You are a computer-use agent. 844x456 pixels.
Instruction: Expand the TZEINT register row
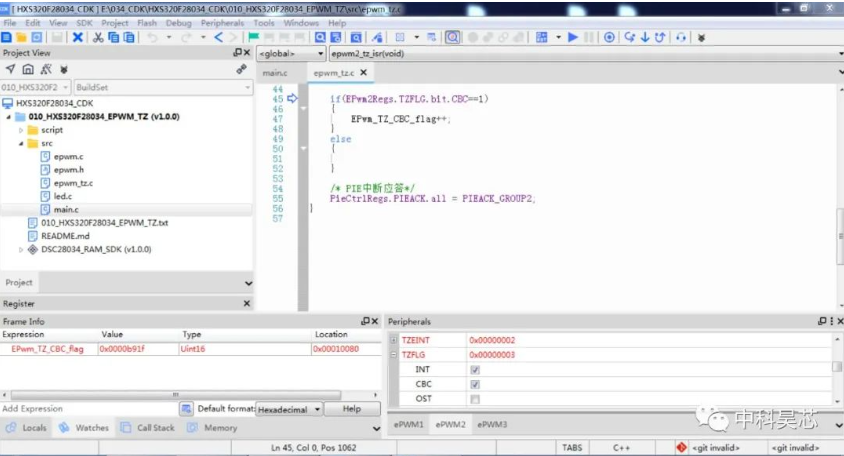pos(393,340)
